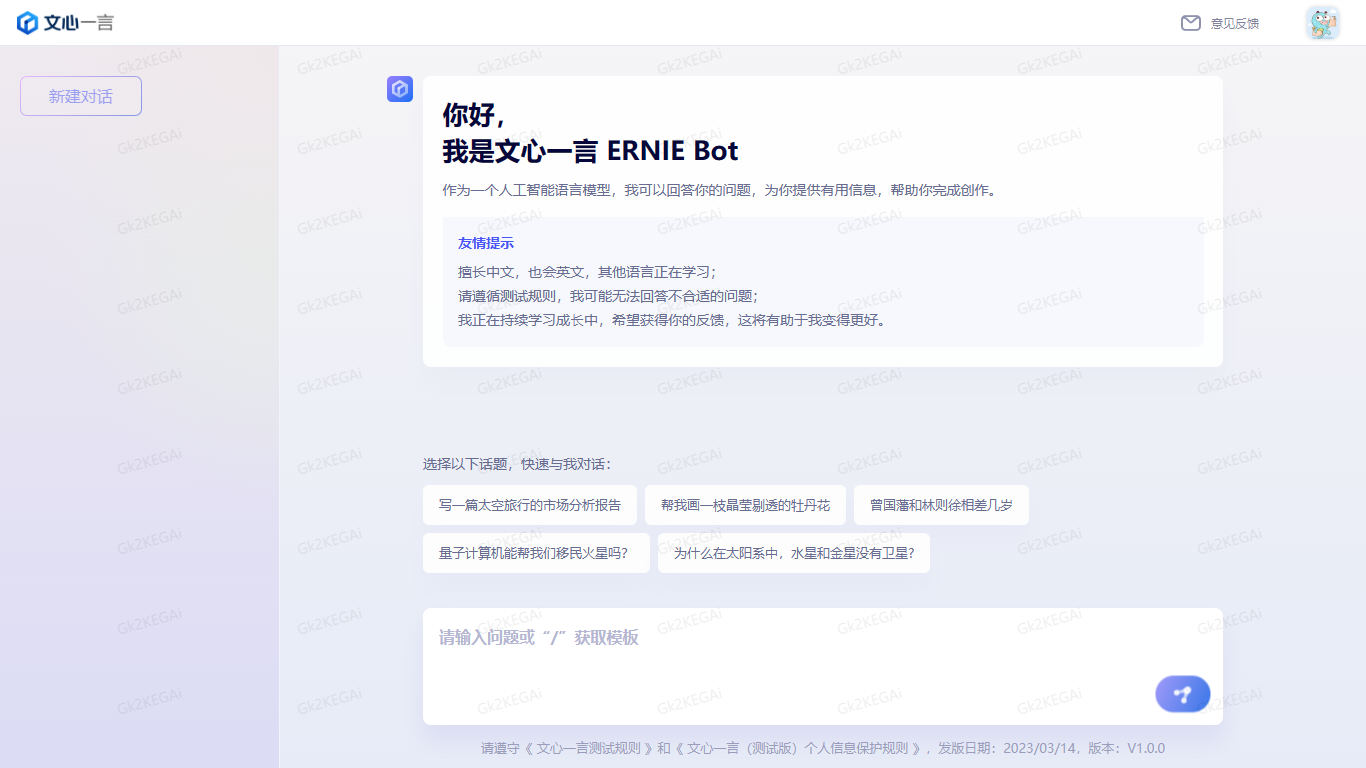
Task: Open the 意见反馈 envelope icon
Action: coord(1190,23)
